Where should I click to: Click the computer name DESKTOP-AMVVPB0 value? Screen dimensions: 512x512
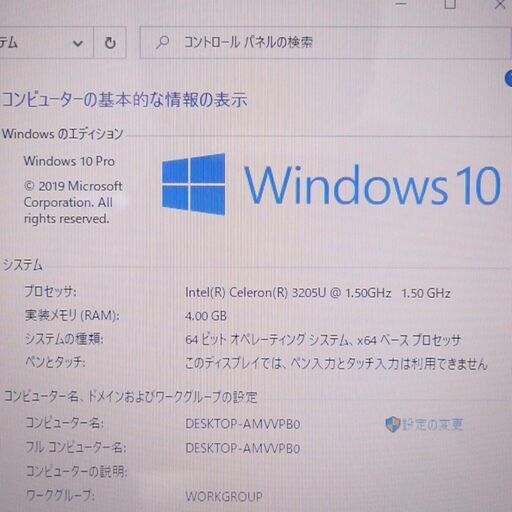point(243,424)
